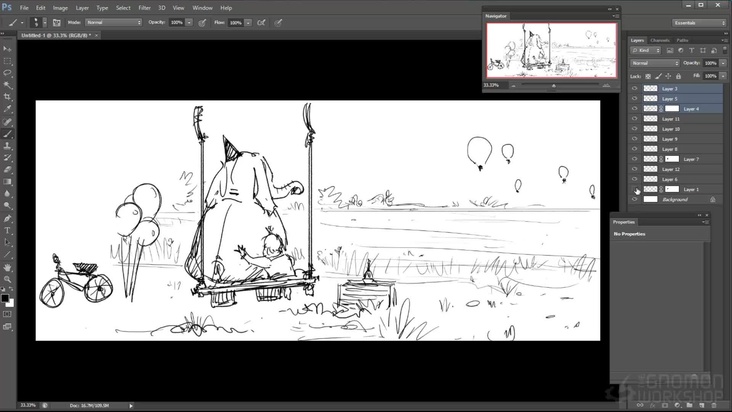
Task: Open brush Flow slider arrow
Action: tap(248, 22)
